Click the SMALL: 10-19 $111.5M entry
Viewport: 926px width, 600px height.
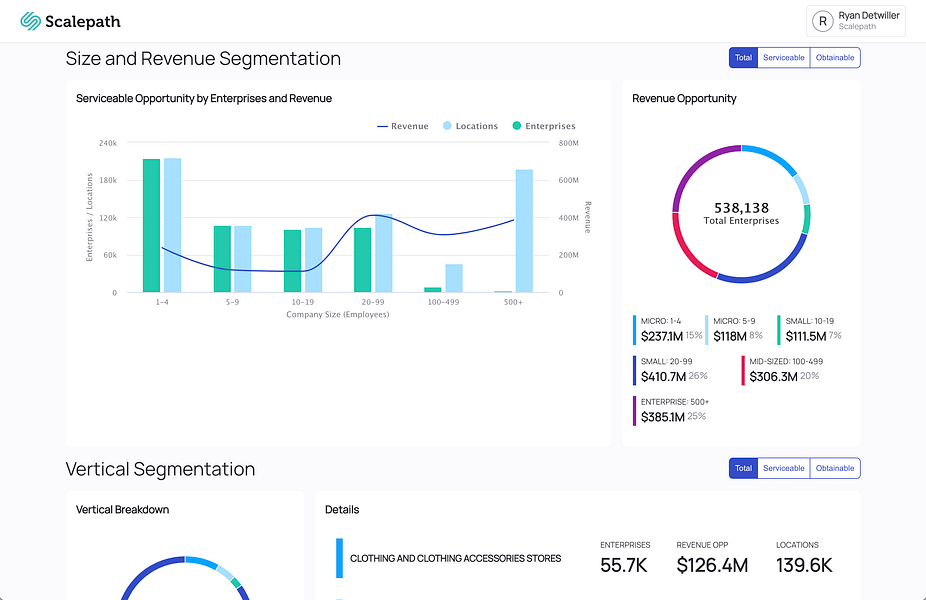tap(810, 330)
